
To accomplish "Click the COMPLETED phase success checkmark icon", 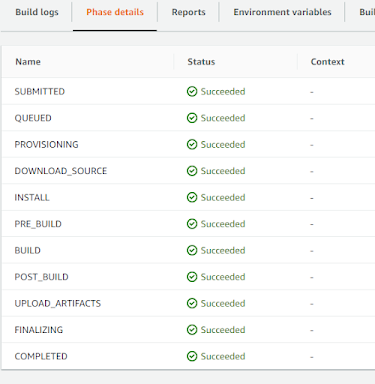I will click(x=192, y=356).
